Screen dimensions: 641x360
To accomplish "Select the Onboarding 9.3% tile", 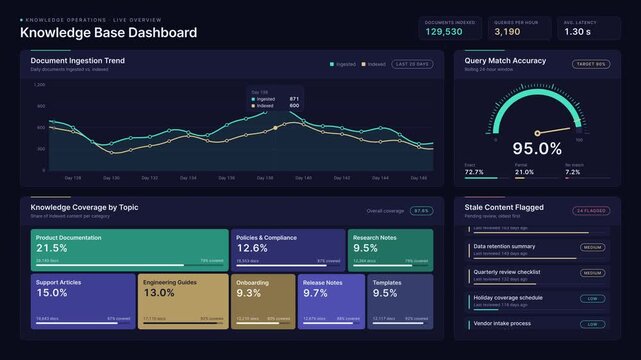I will pyautogui.click(x=263, y=302).
